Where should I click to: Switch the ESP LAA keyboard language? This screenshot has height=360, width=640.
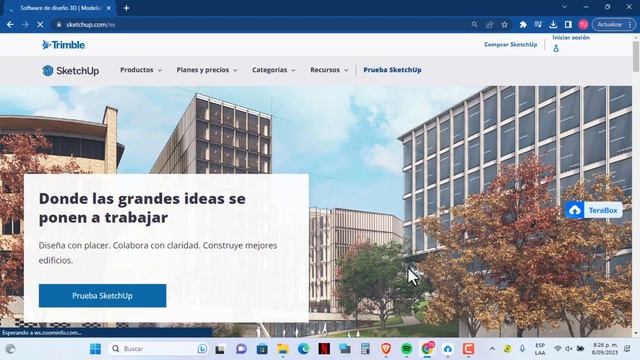click(540, 349)
